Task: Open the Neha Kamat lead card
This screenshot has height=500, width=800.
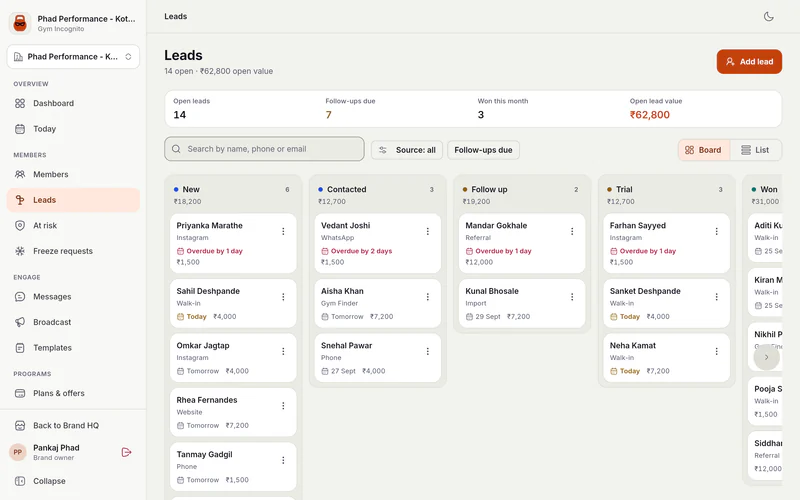Action: [666, 358]
